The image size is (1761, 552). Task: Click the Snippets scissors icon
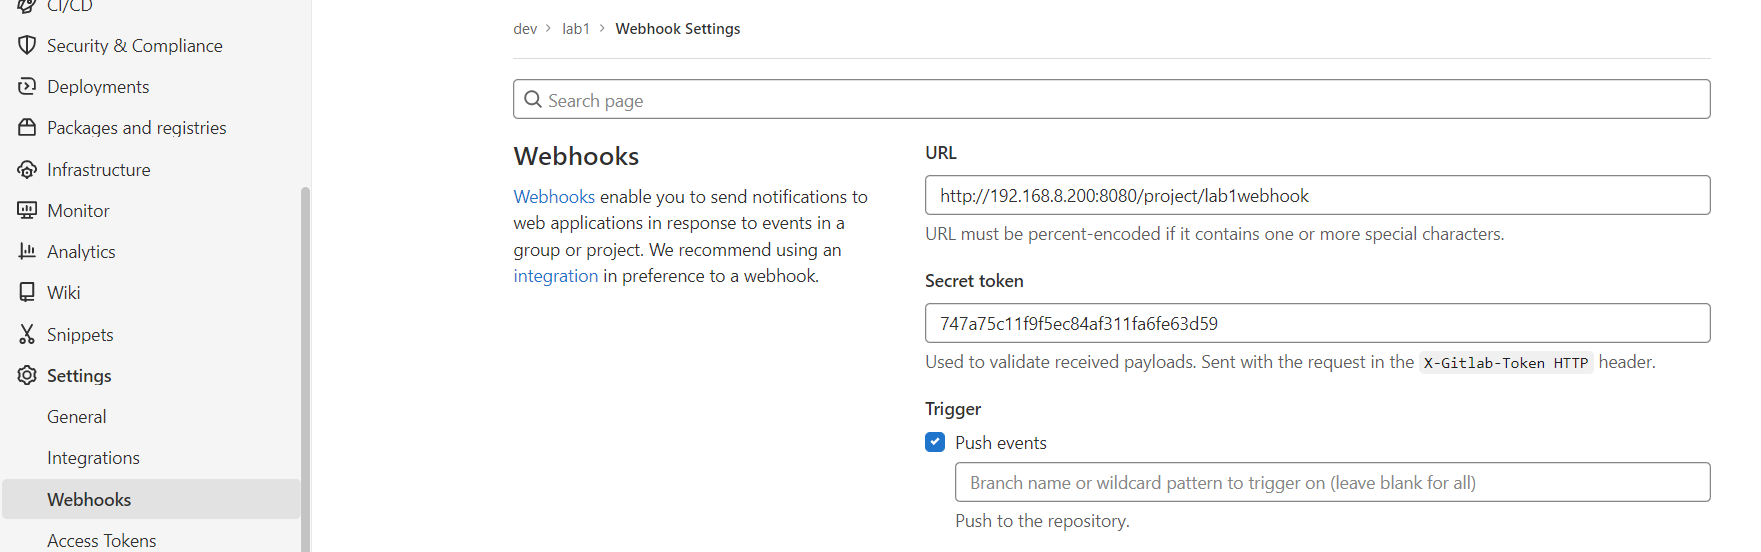tap(27, 335)
